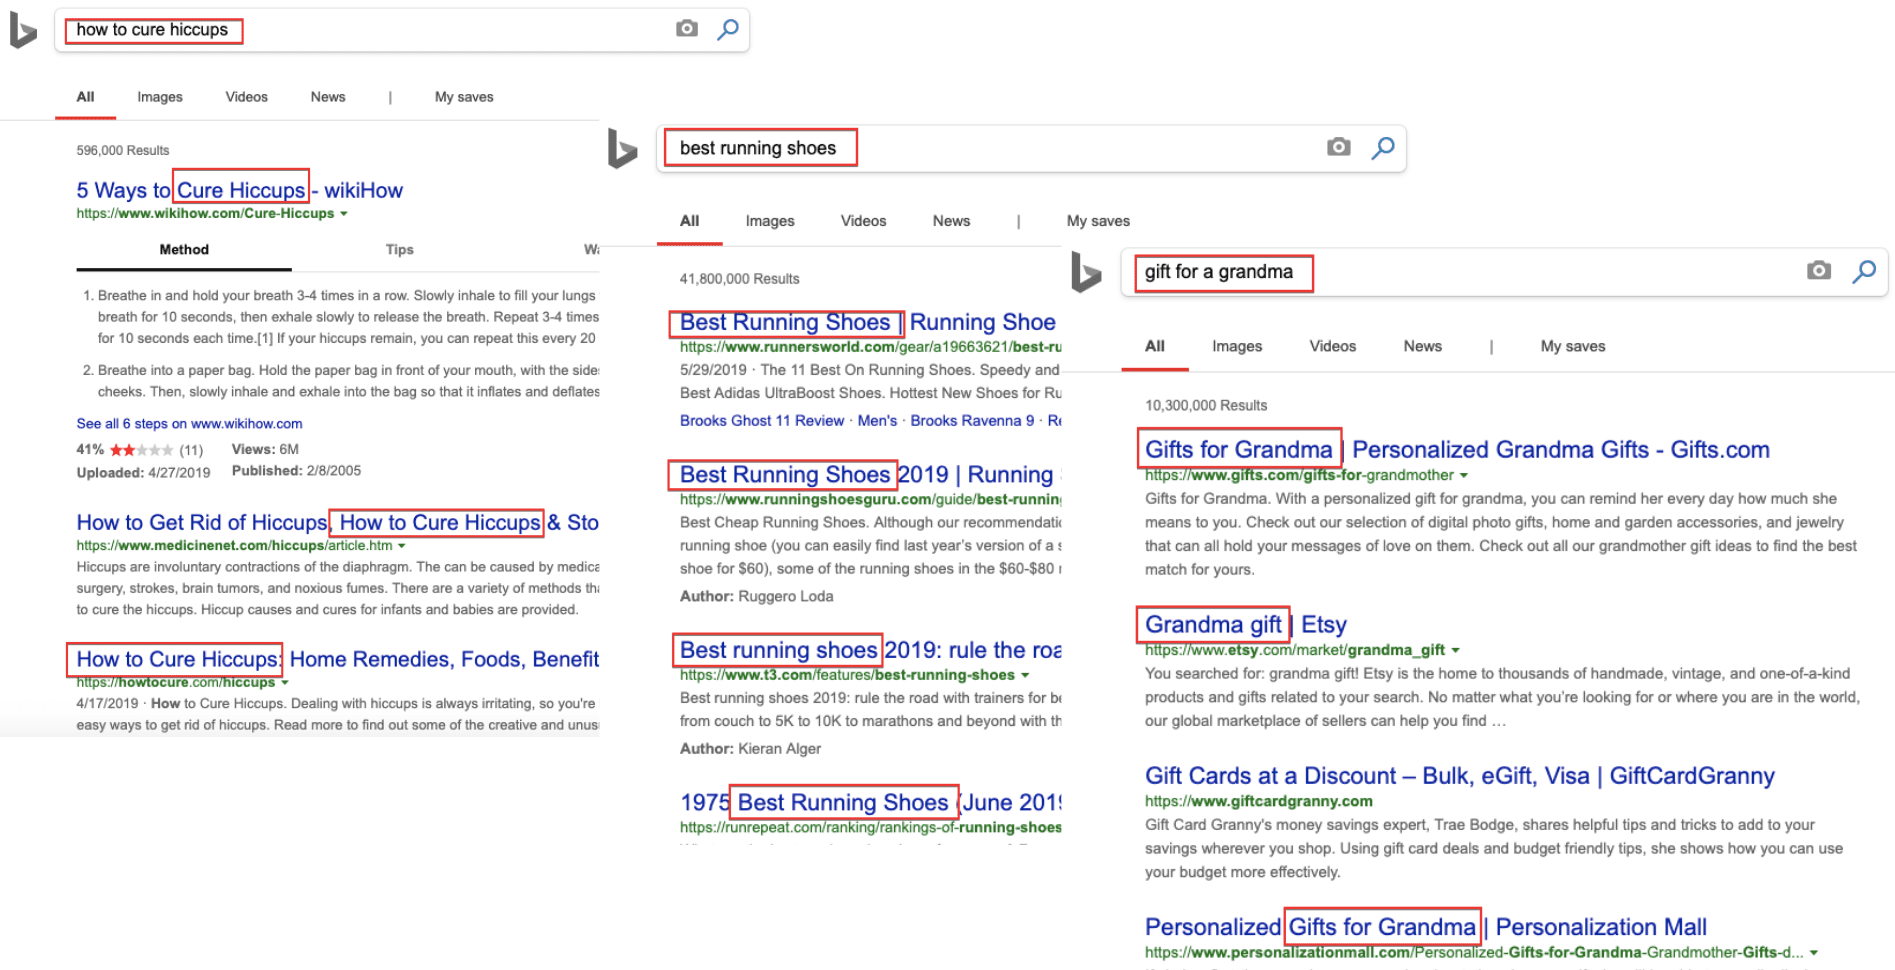The width and height of the screenshot is (1895, 970).
Task: Expand dropdown arrow next to howtocure.com URL
Action: [285, 683]
